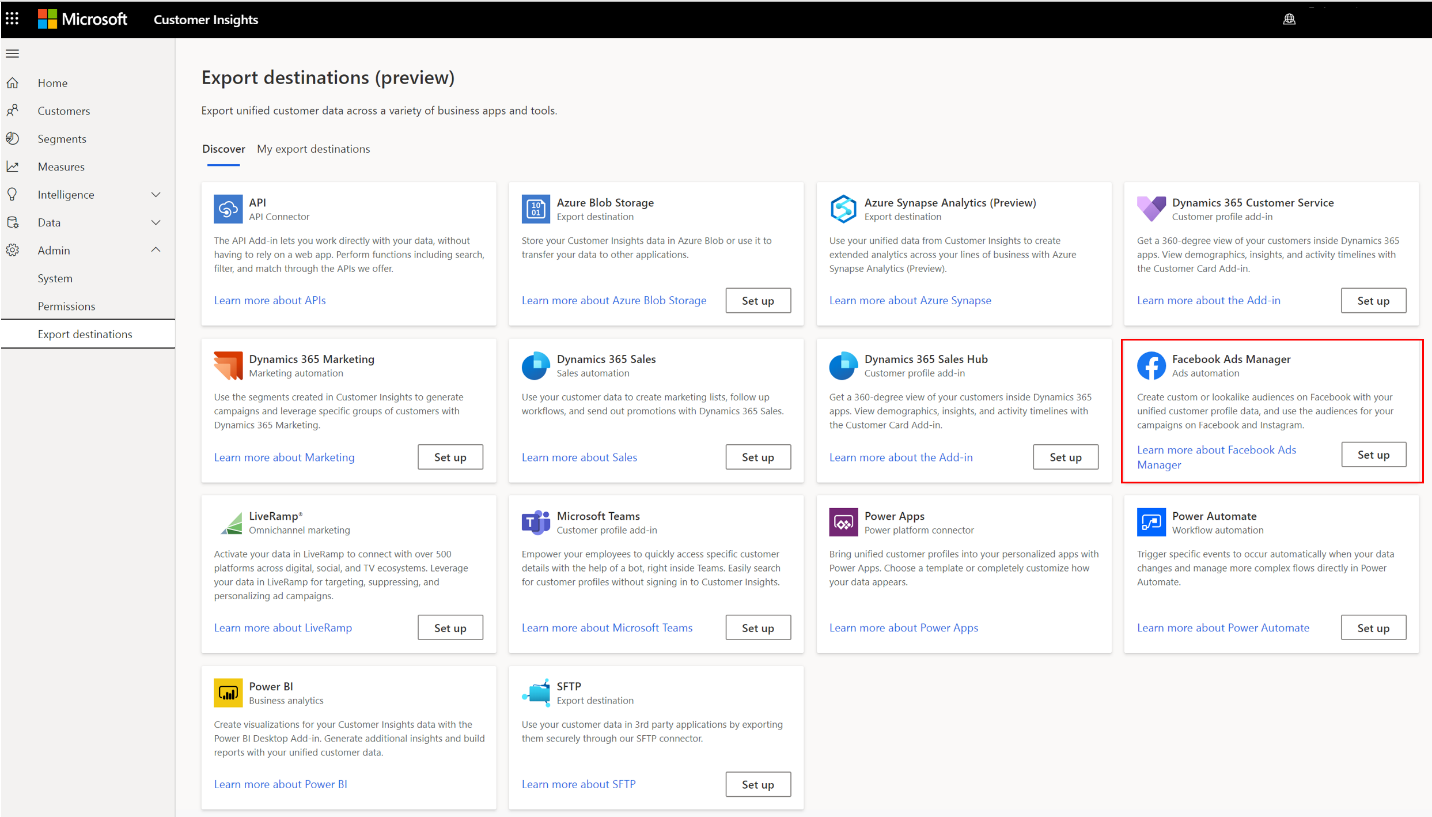
Task: Click the Segments icon in sidebar
Action: pos(13,139)
